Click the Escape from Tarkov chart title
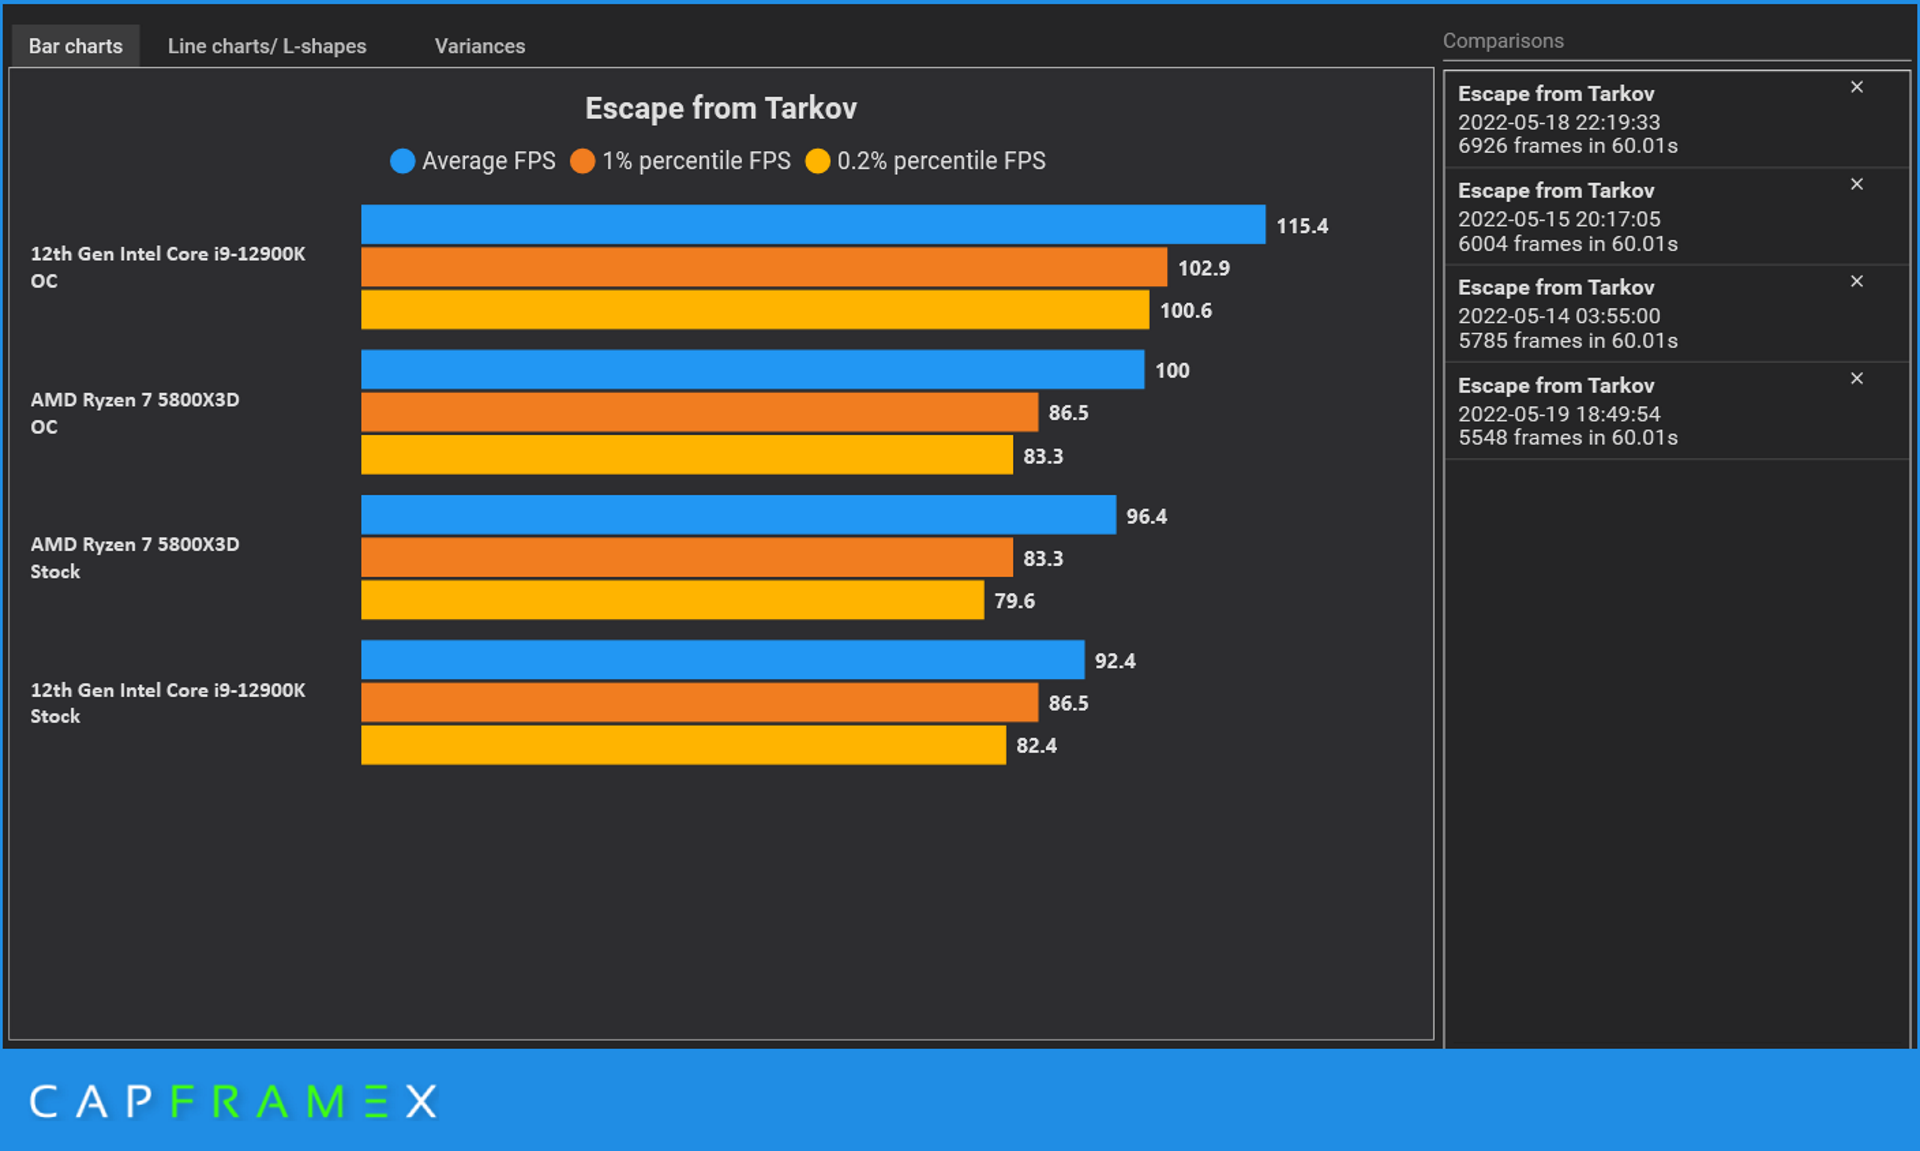Image resolution: width=1920 pixels, height=1151 pixels. point(720,108)
